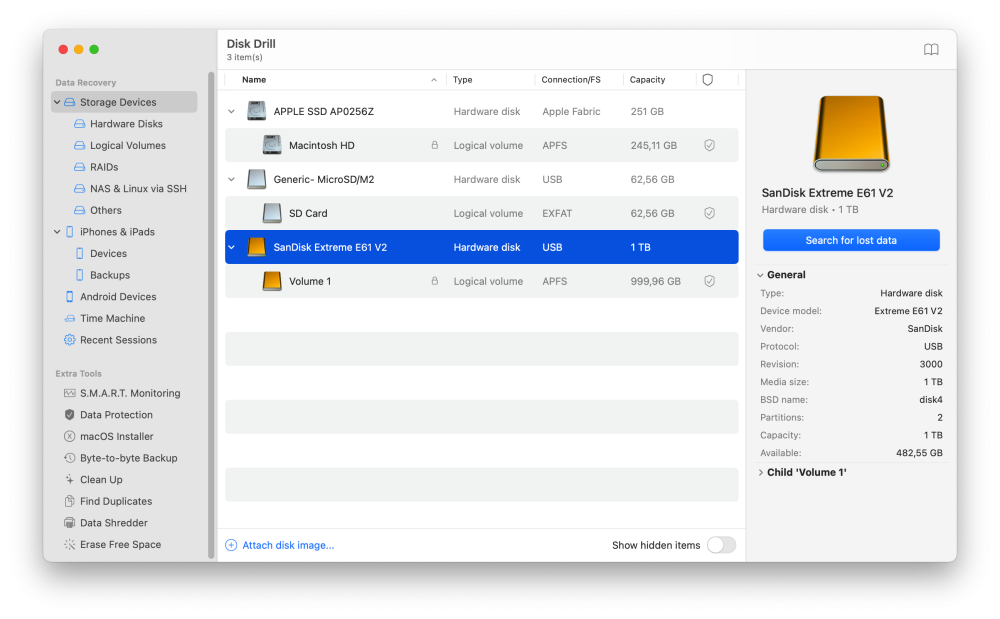This screenshot has width=1000, height=619.
Task: Click the 245,11 GB capacity cell
Action: [x=654, y=145]
